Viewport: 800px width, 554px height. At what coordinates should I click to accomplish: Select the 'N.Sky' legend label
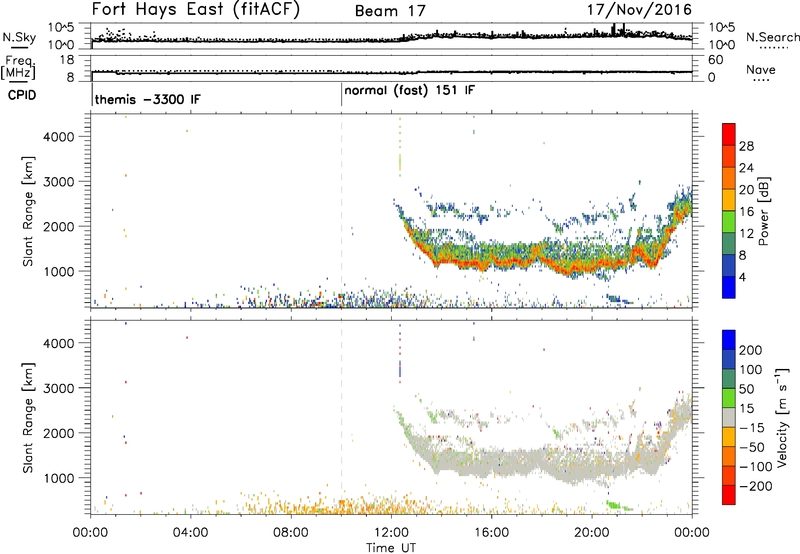19,37
